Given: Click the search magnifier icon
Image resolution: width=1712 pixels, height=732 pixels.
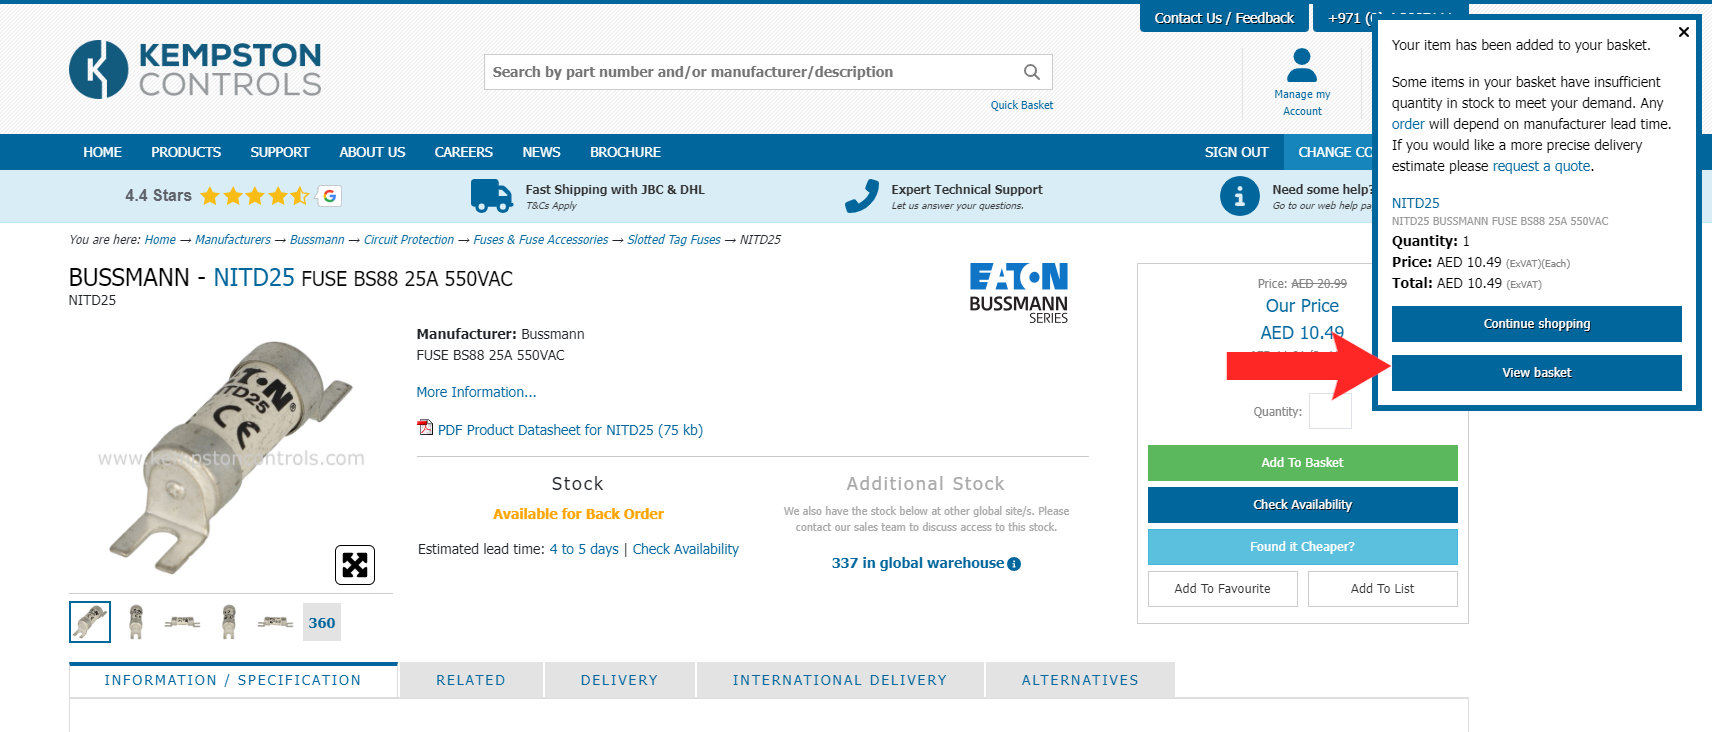Looking at the screenshot, I should 1032,72.
